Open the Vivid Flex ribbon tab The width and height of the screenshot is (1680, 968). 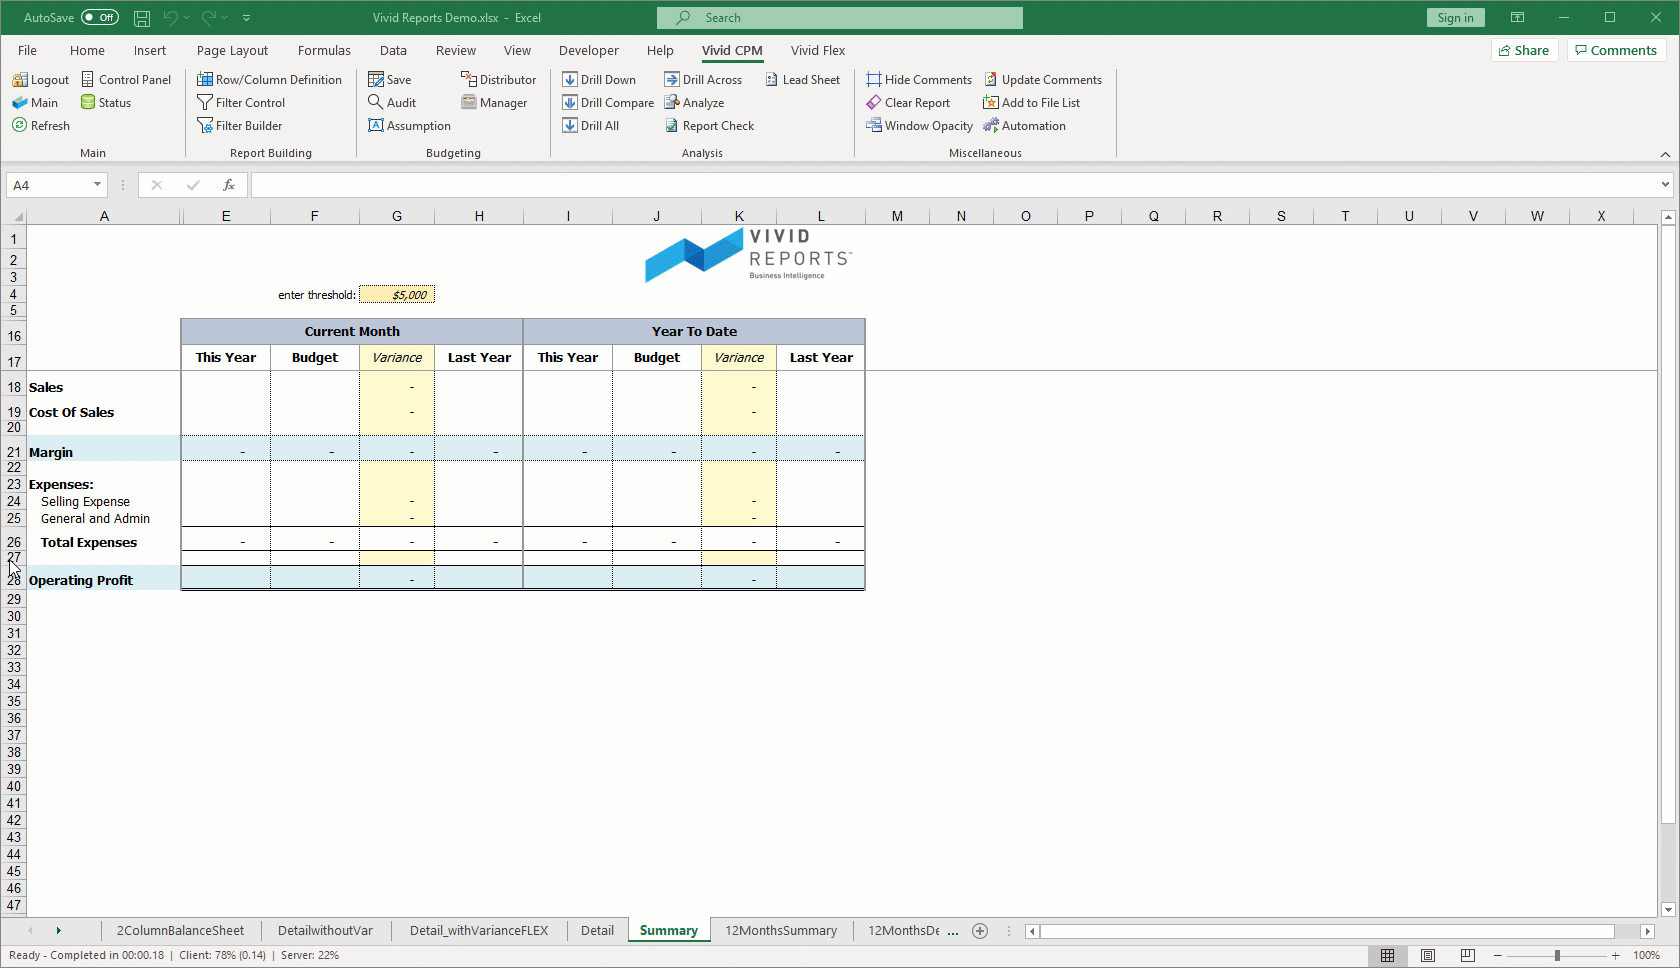tap(817, 51)
